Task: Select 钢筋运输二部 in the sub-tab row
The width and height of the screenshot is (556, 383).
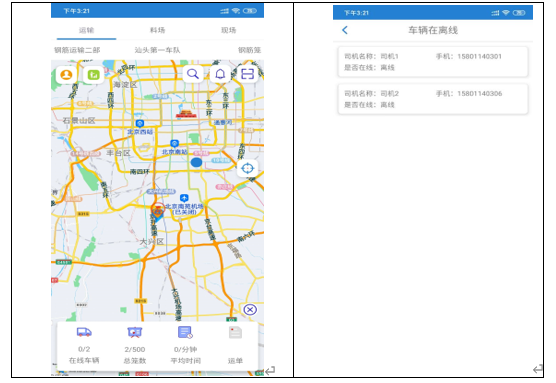Action: 77,50
